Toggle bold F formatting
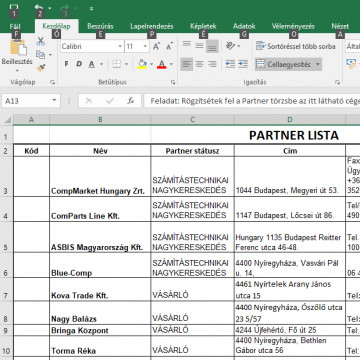This screenshot has height=360, width=360. tap(66, 64)
